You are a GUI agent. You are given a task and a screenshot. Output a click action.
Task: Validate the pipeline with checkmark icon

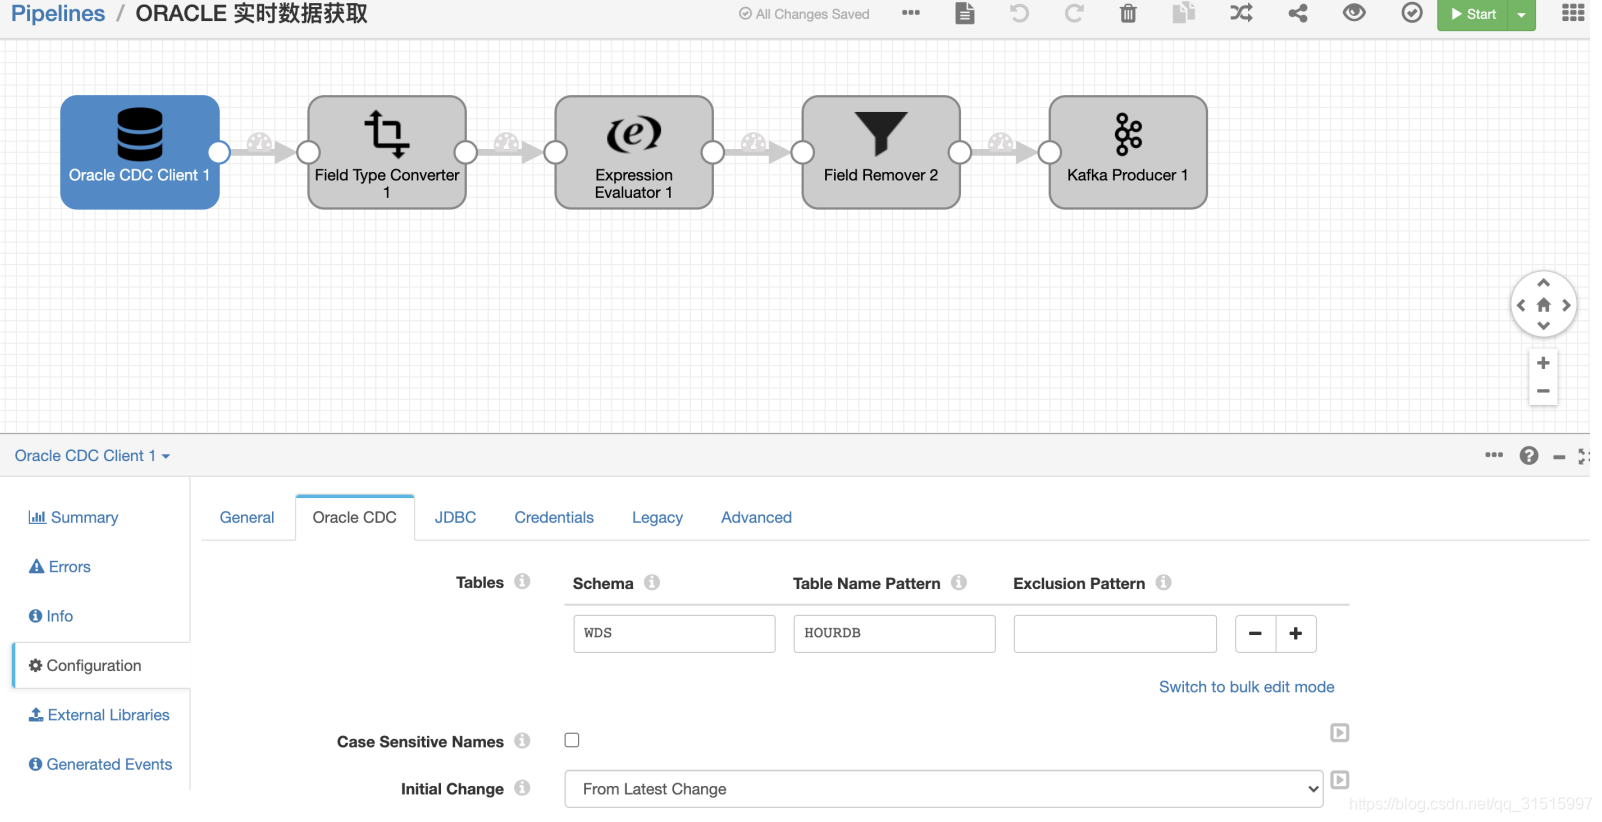coord(1412,13)
